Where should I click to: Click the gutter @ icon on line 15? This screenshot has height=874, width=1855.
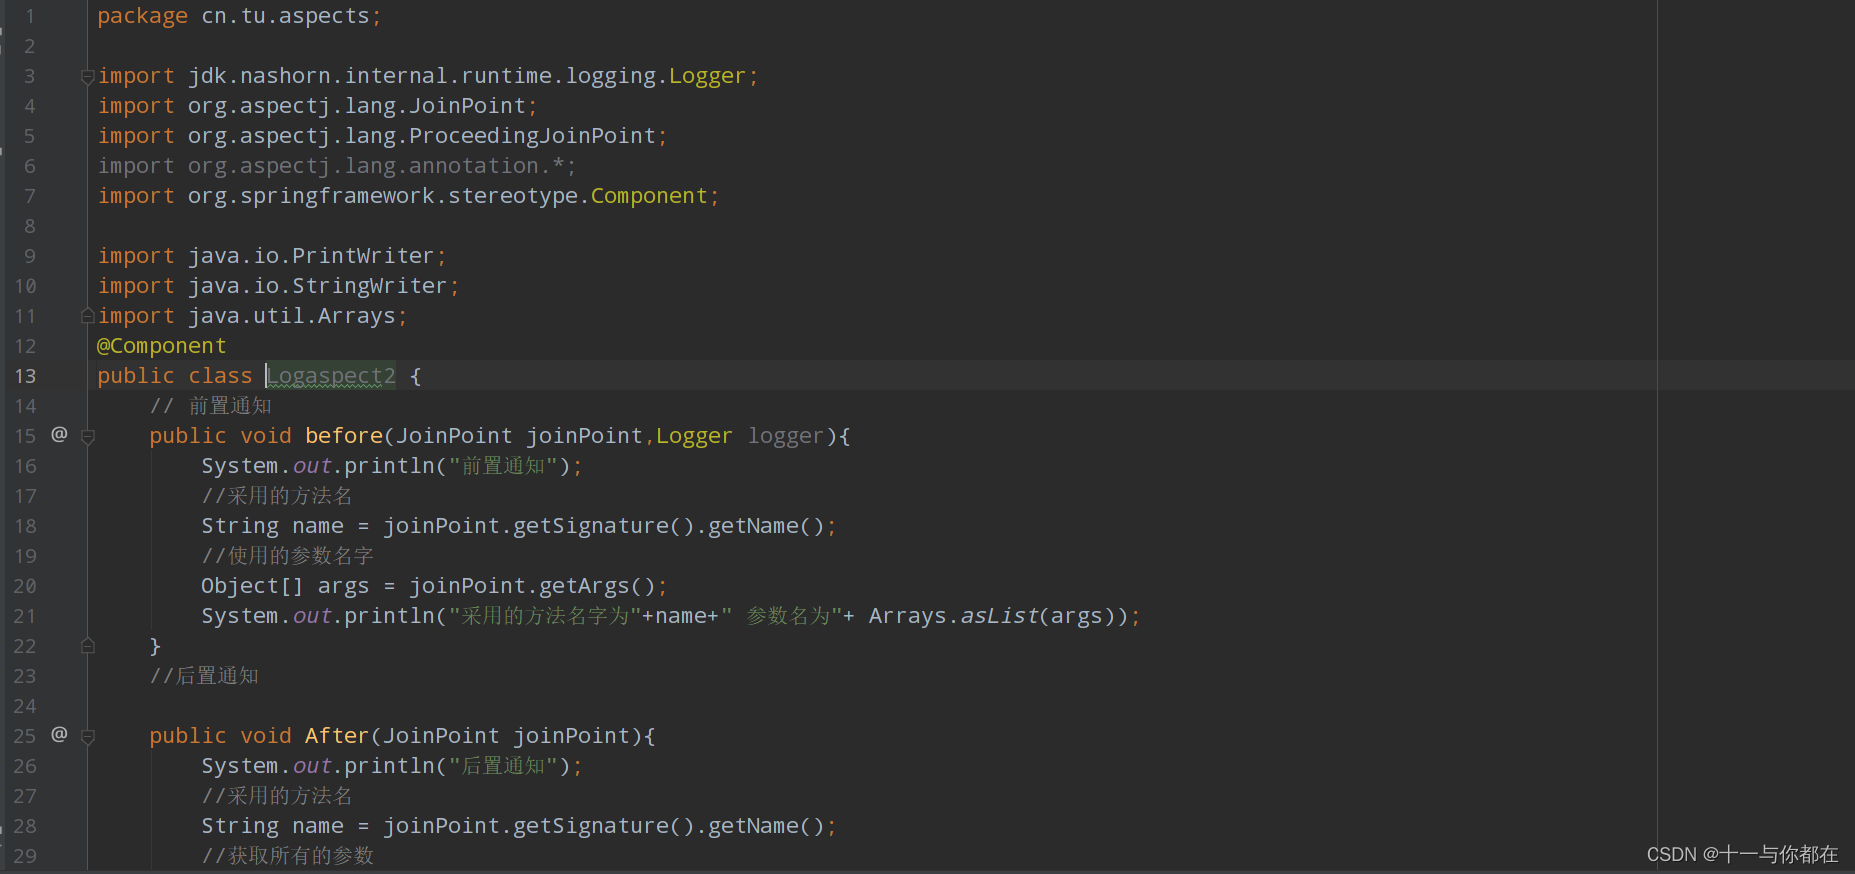click(59, 434)
